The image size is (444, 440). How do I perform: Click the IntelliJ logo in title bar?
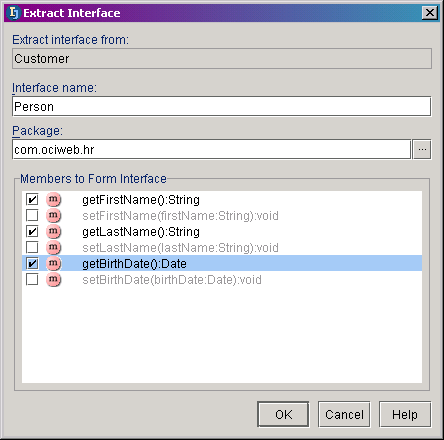point(14,13)
